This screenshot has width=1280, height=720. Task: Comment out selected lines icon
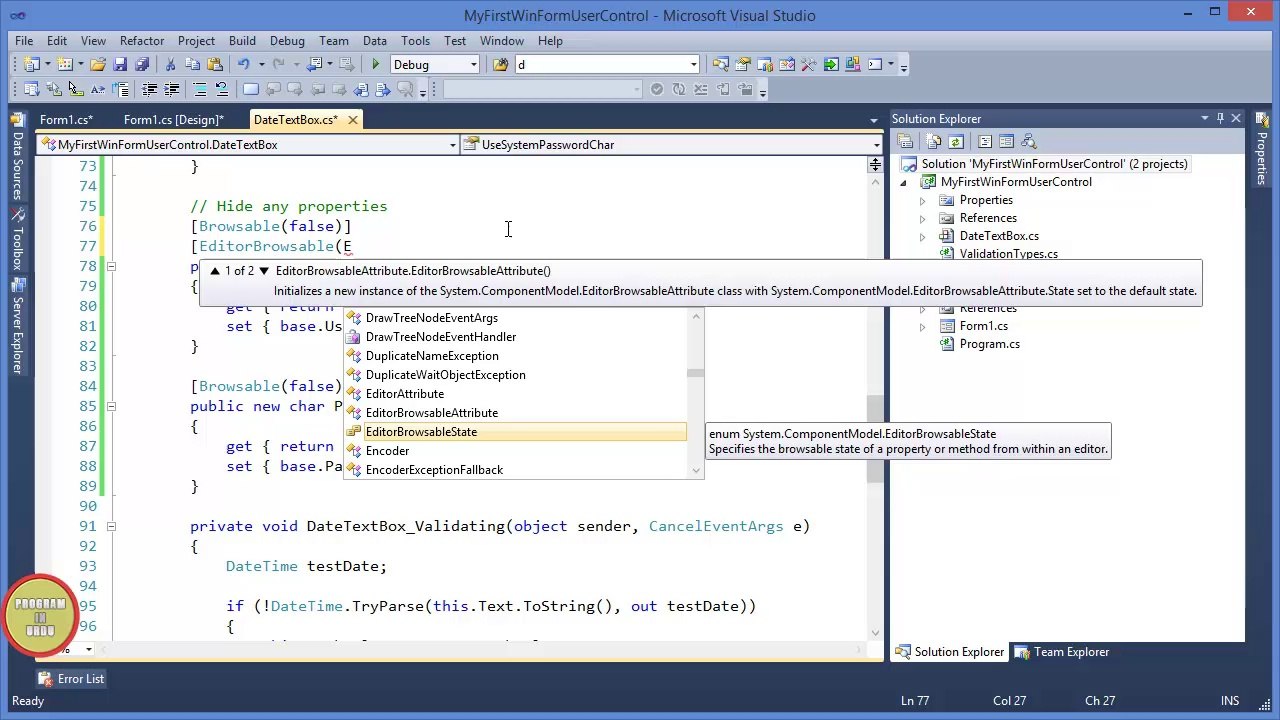(x=200, y=89)
